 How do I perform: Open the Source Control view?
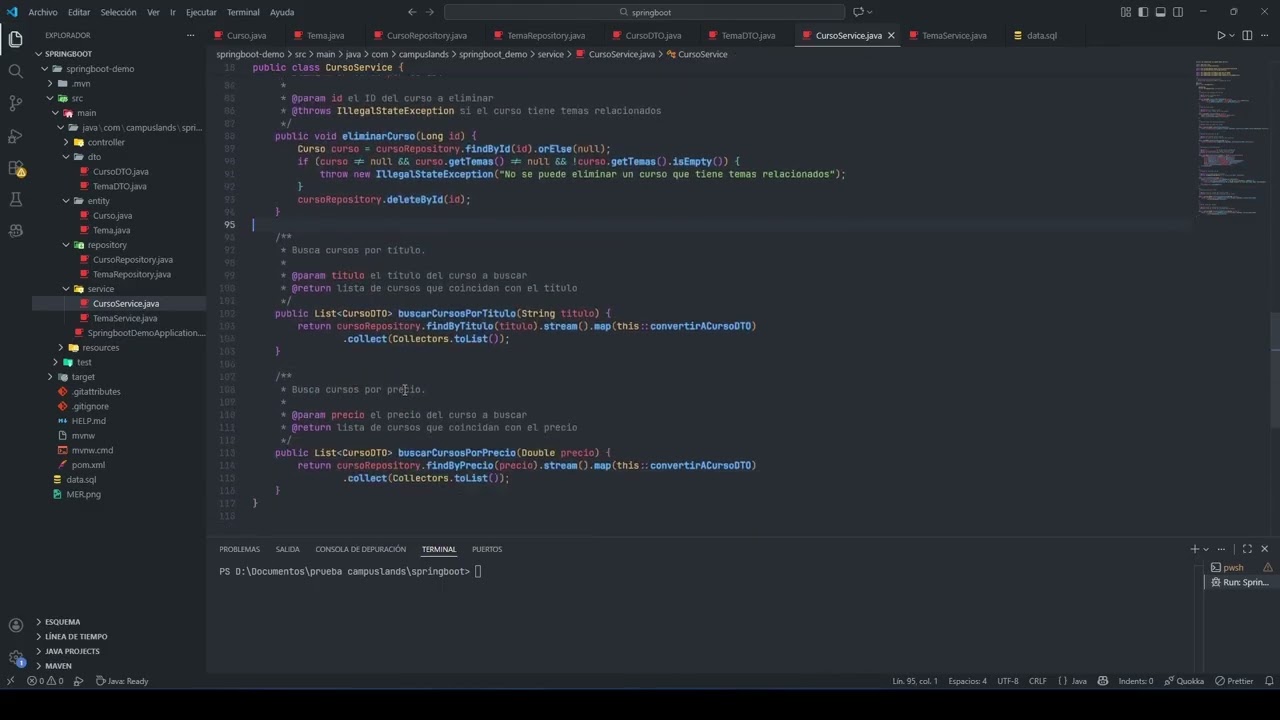15,103
